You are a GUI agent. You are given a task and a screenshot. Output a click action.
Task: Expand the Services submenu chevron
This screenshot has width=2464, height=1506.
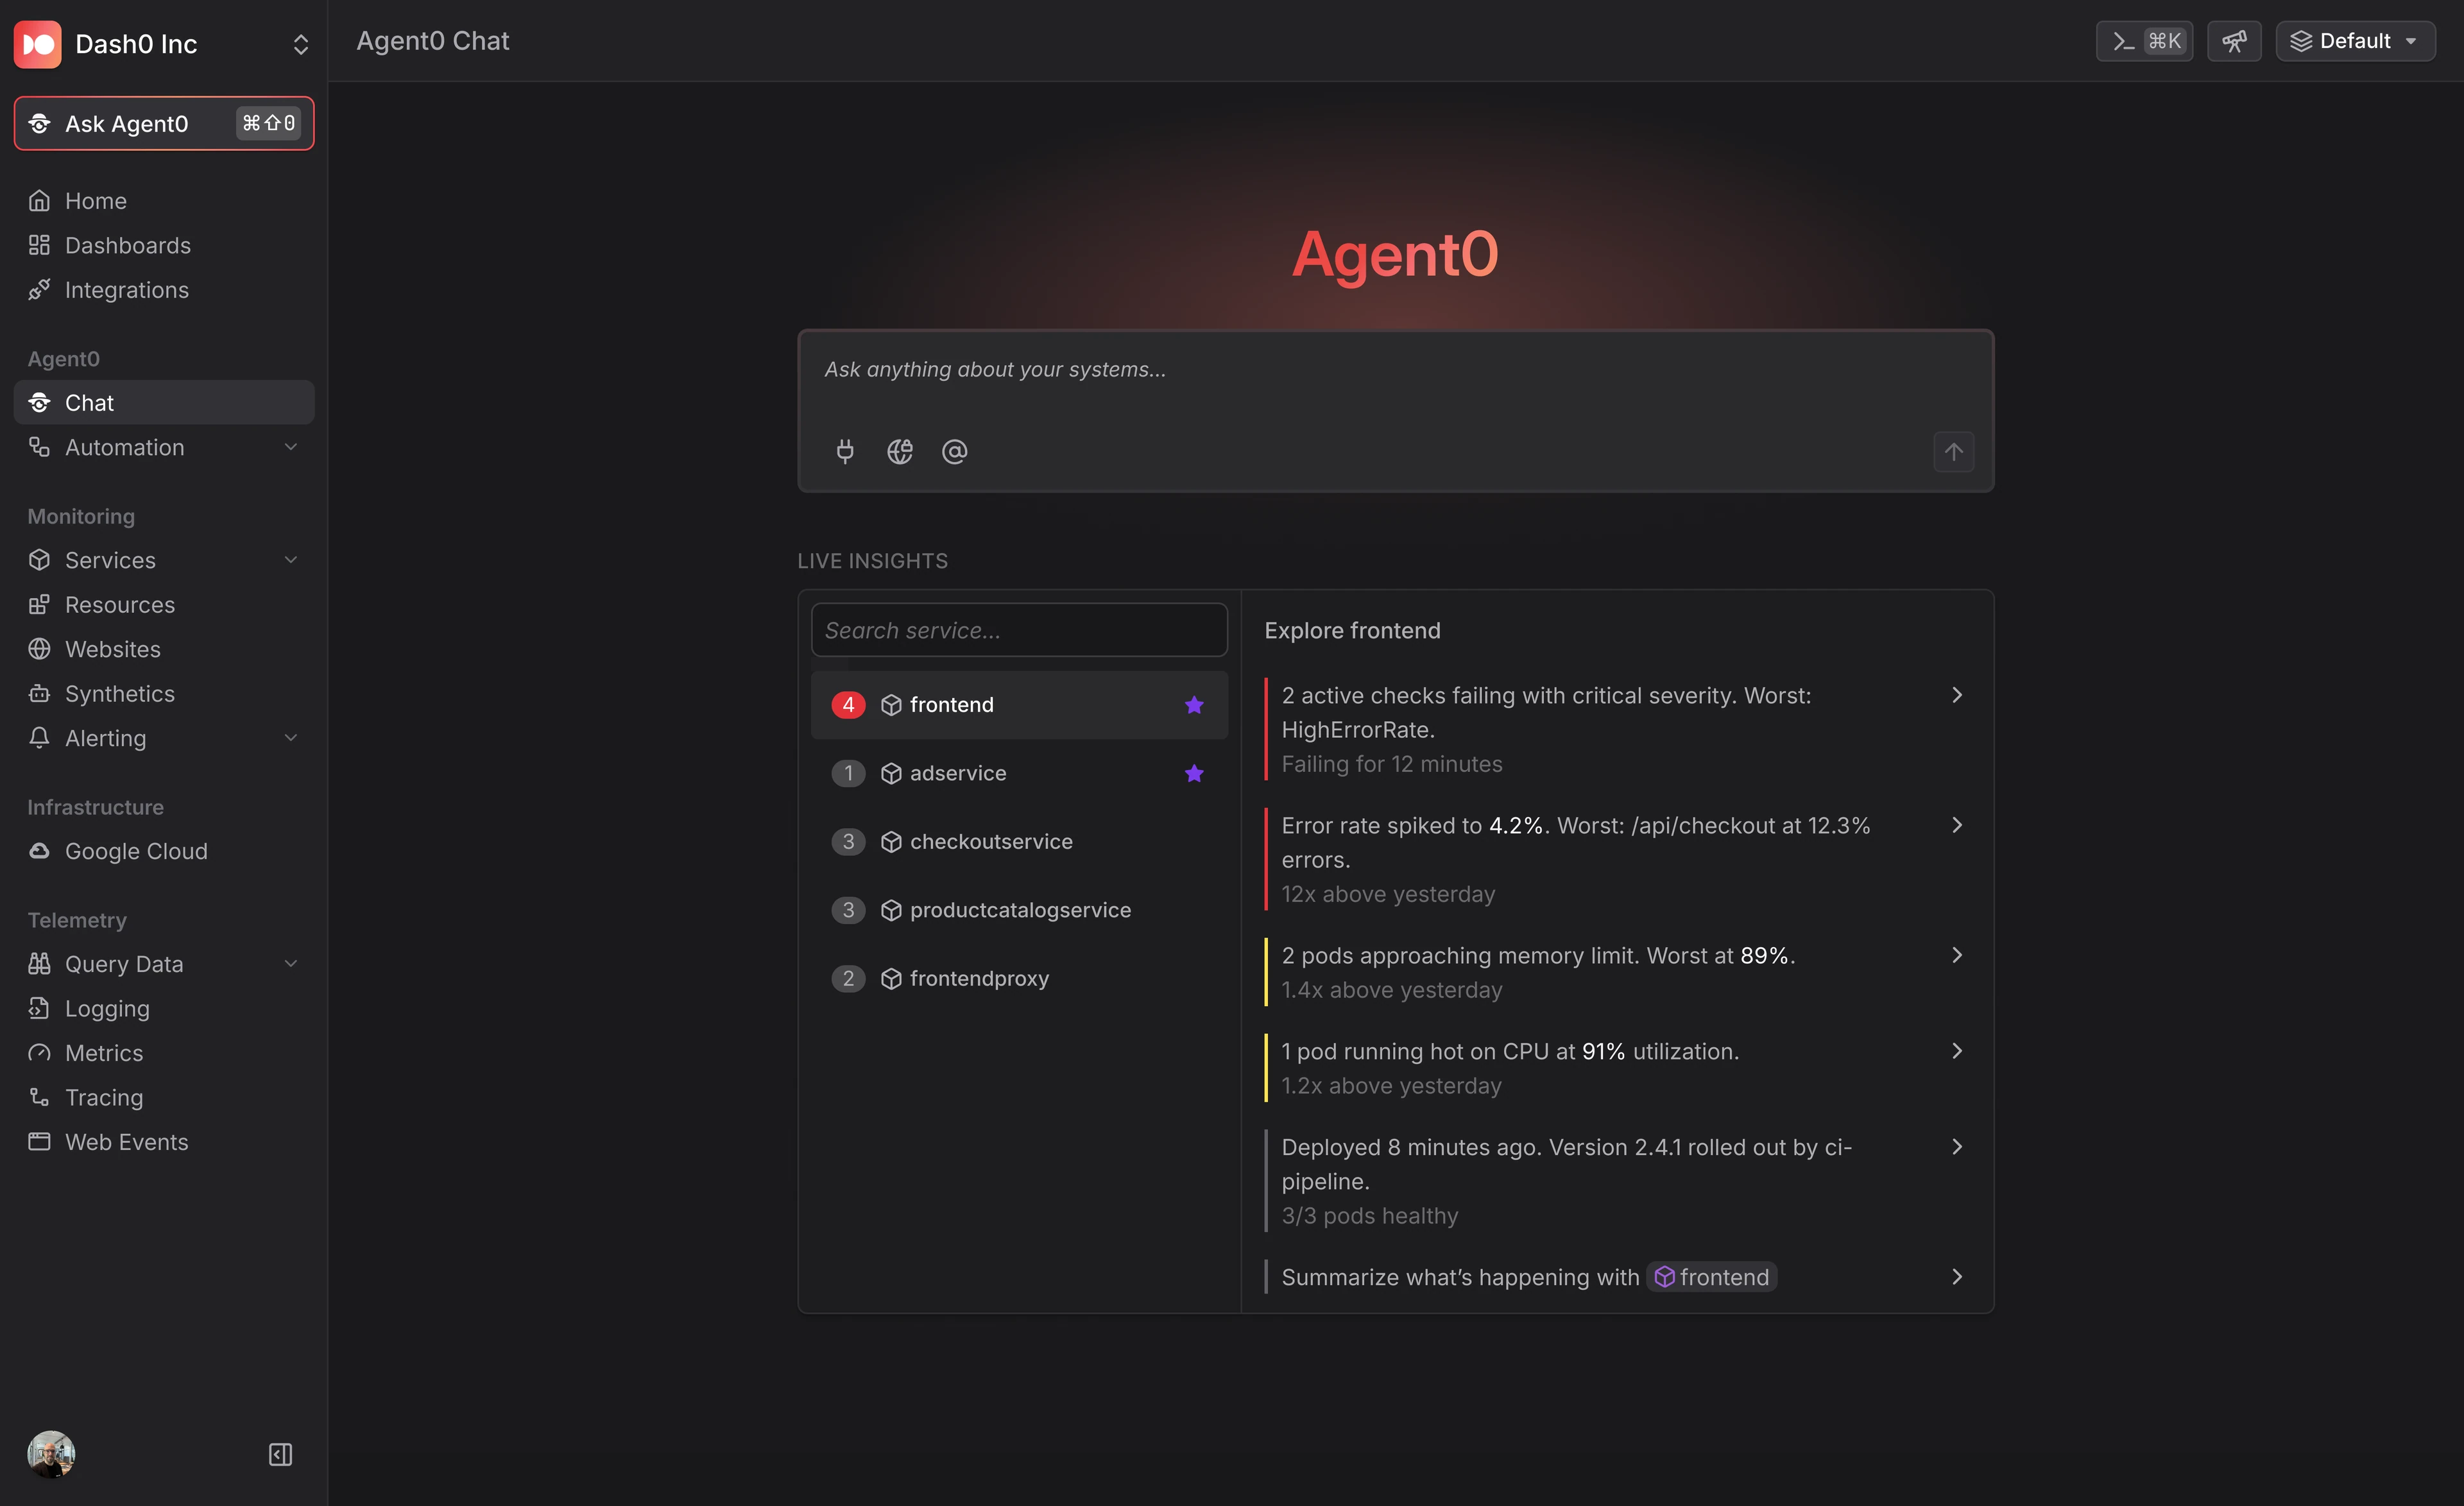[291, 560]
